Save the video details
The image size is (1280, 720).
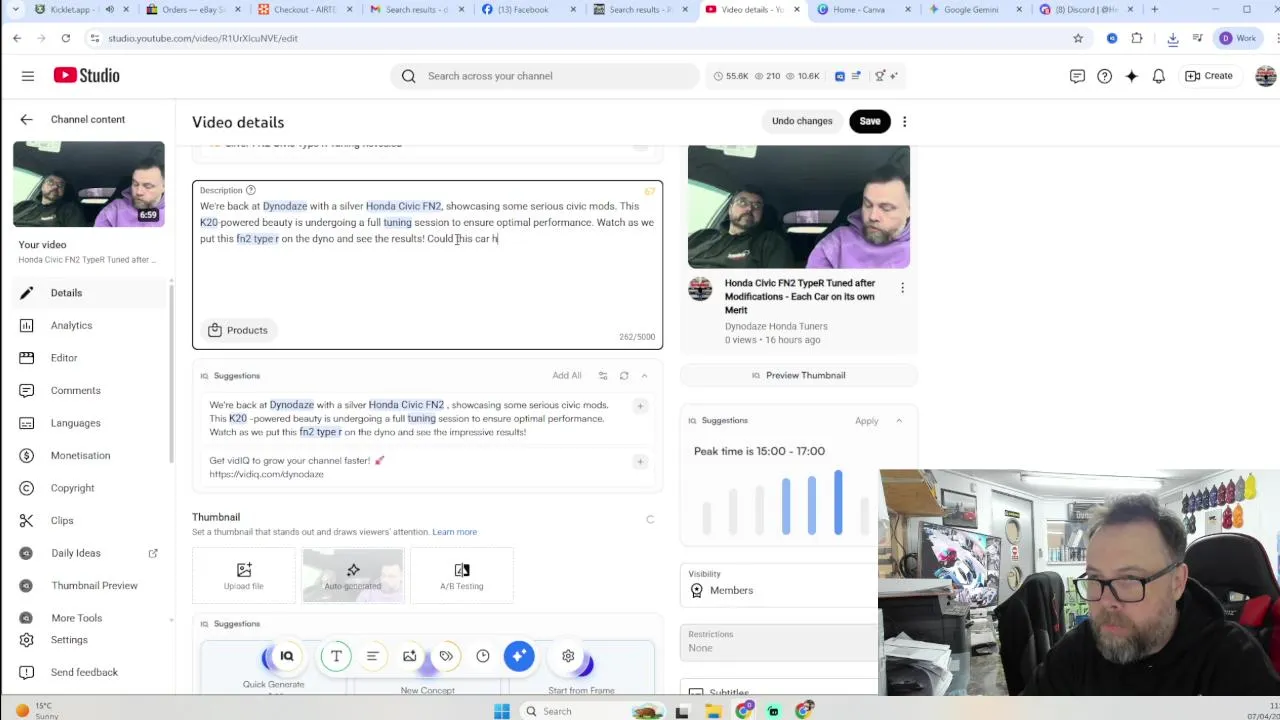click(x=869, y=121)
